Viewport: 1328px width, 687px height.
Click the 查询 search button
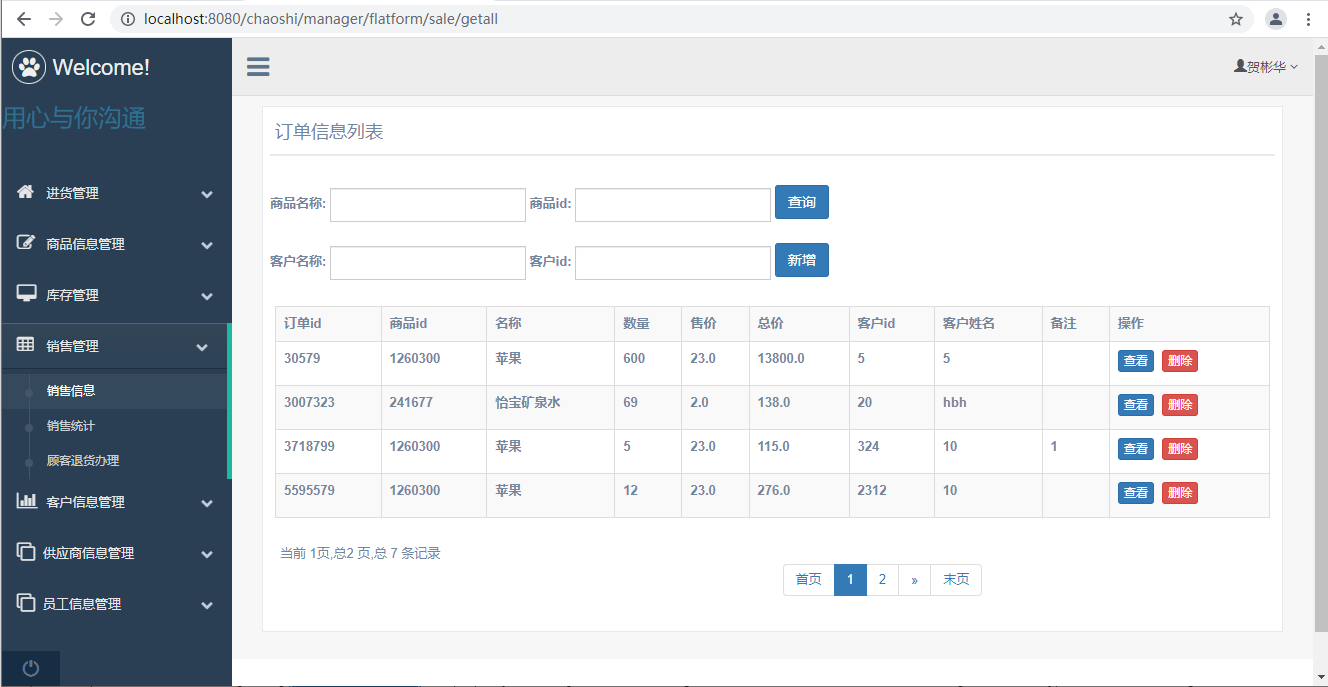point(802,203)
